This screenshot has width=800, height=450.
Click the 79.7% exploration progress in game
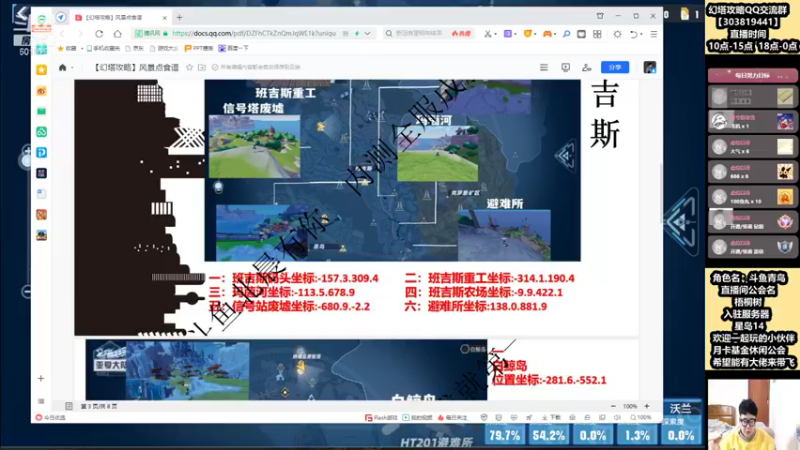[x=504, y=435]
